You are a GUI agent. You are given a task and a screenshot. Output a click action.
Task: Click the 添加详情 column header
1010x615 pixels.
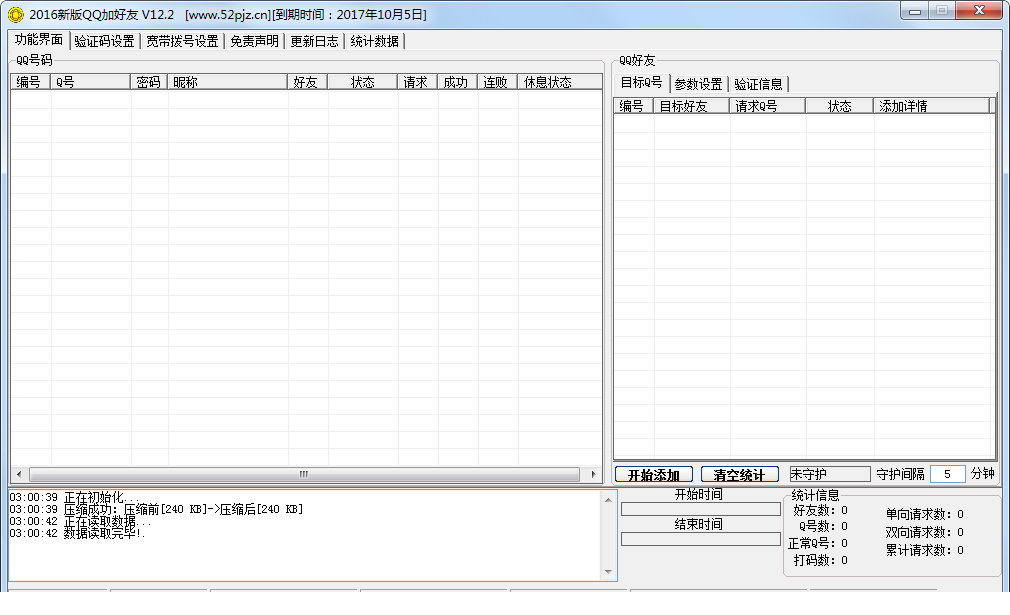pyautogui.click(x=931, y=106)
